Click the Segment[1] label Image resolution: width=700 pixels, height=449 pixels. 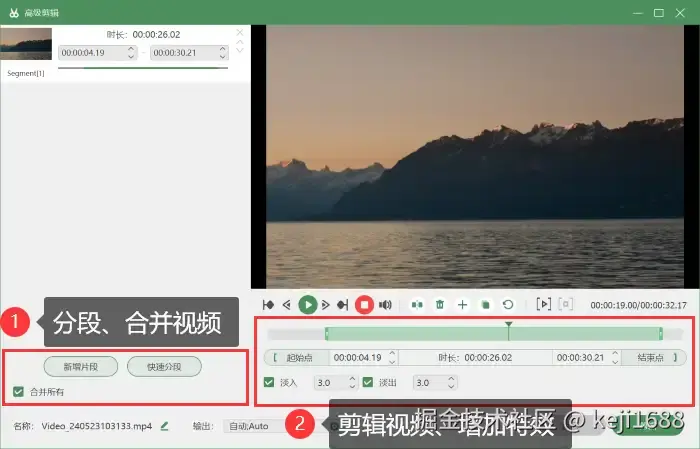pos(26,73)
